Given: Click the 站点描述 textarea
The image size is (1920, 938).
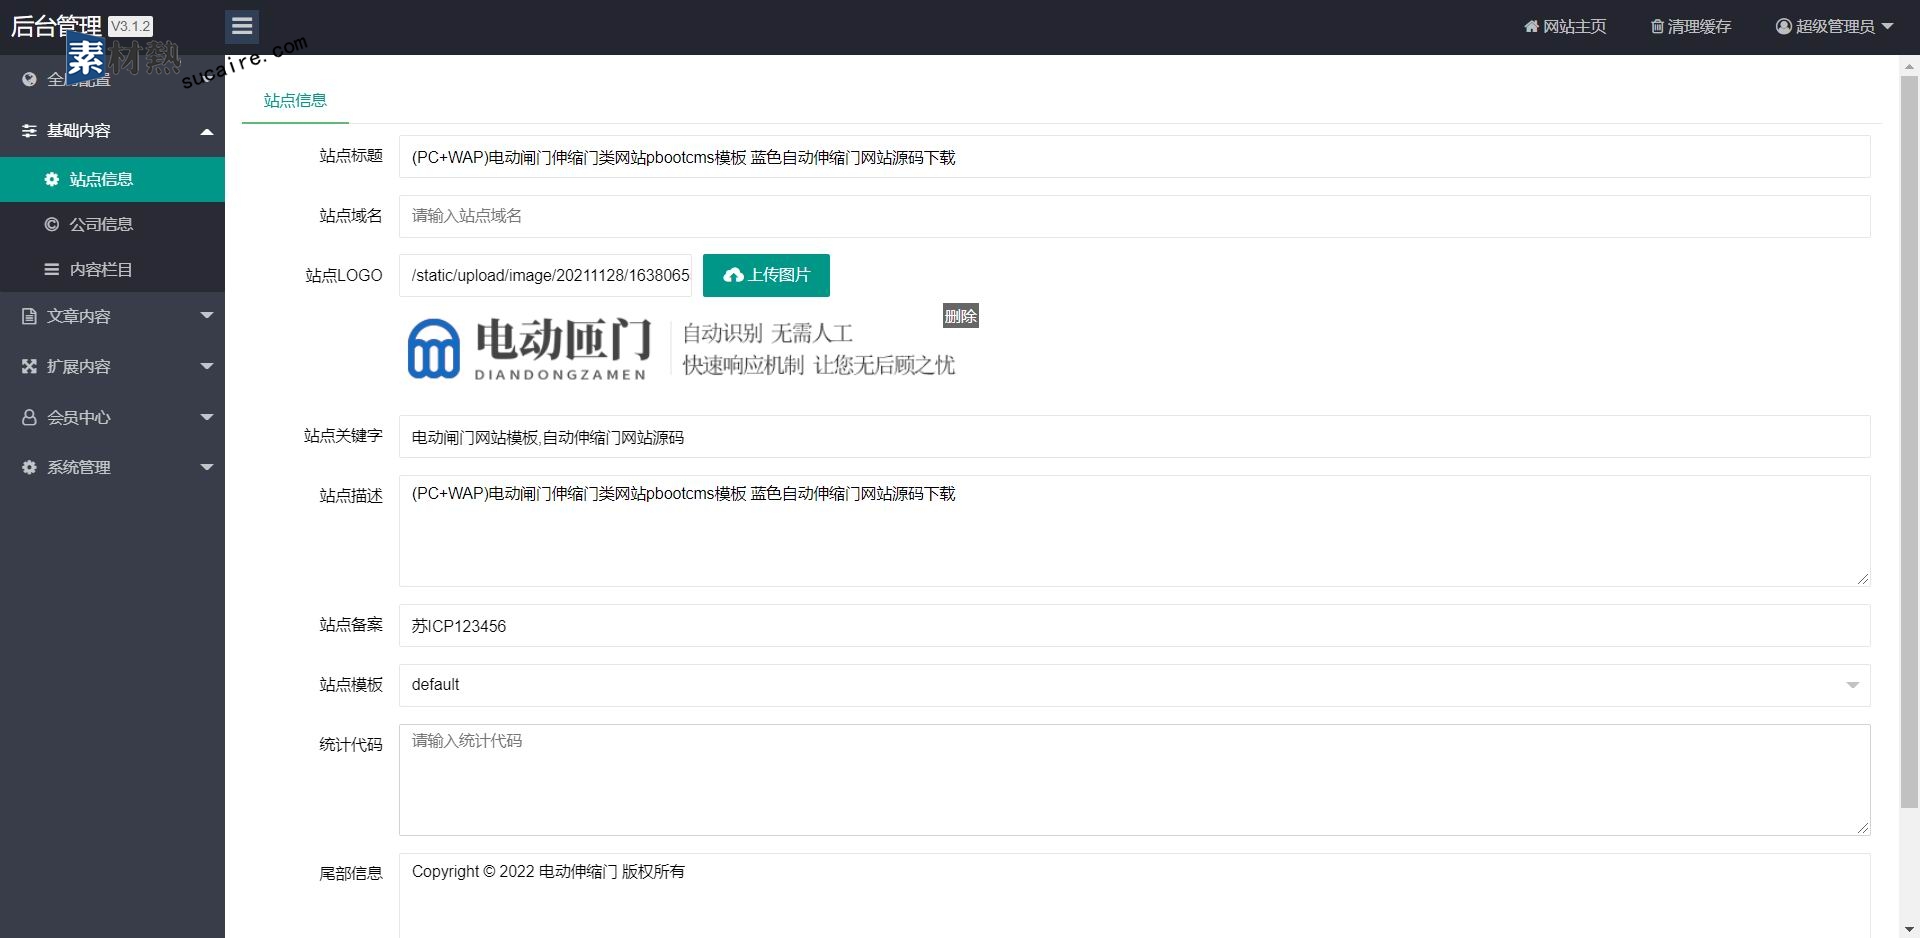Looking at the screenshot, I should [x=1134, y=531].
